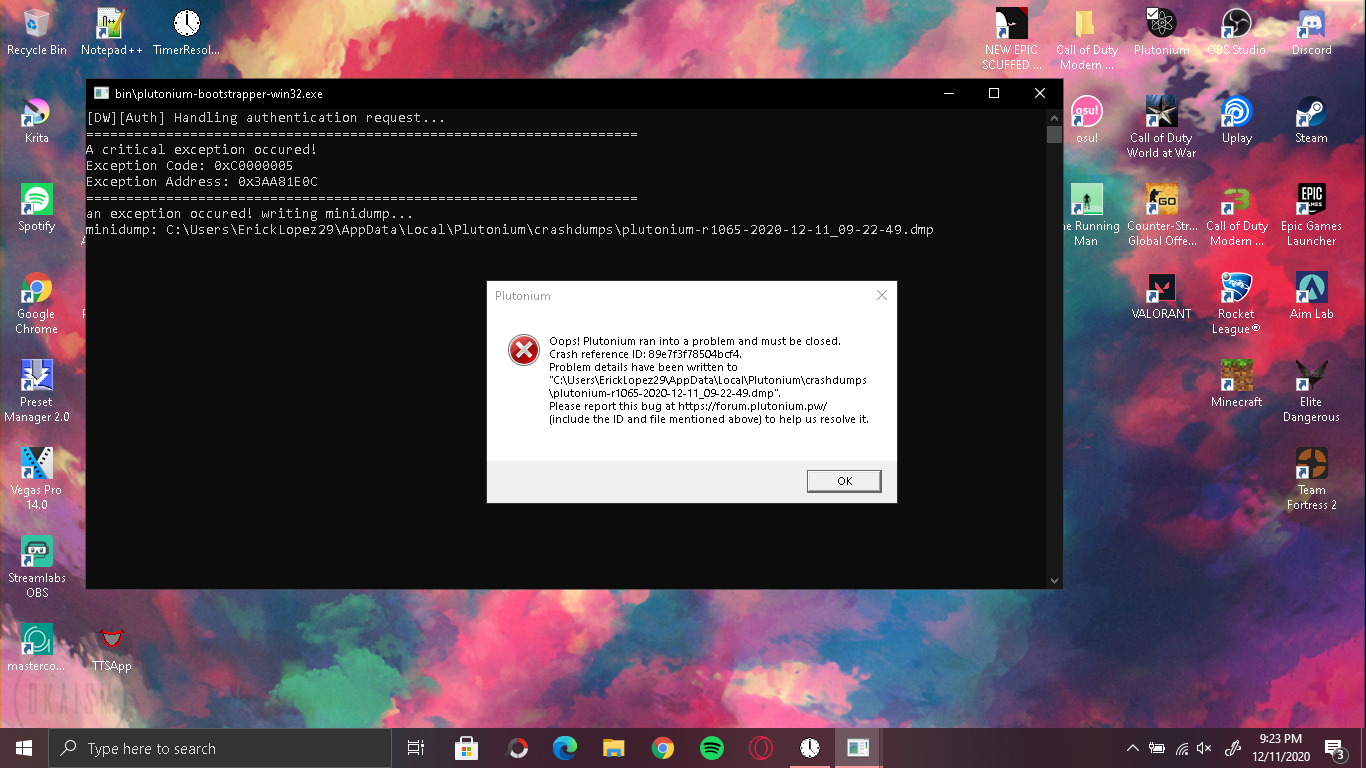The height and width of the screenshot is (768, 1366).
Task: Click the forum.plutonium.pw report line
Action: (x=688, y=406)
